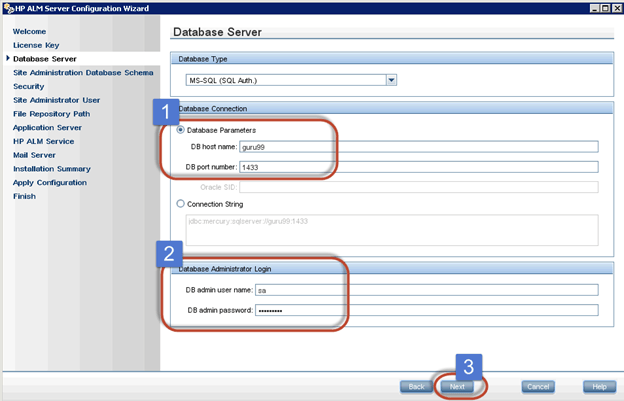The image size is (624, 401).
Task: Jump to the Installation Summary step
Action: click(x=52, y=169)
